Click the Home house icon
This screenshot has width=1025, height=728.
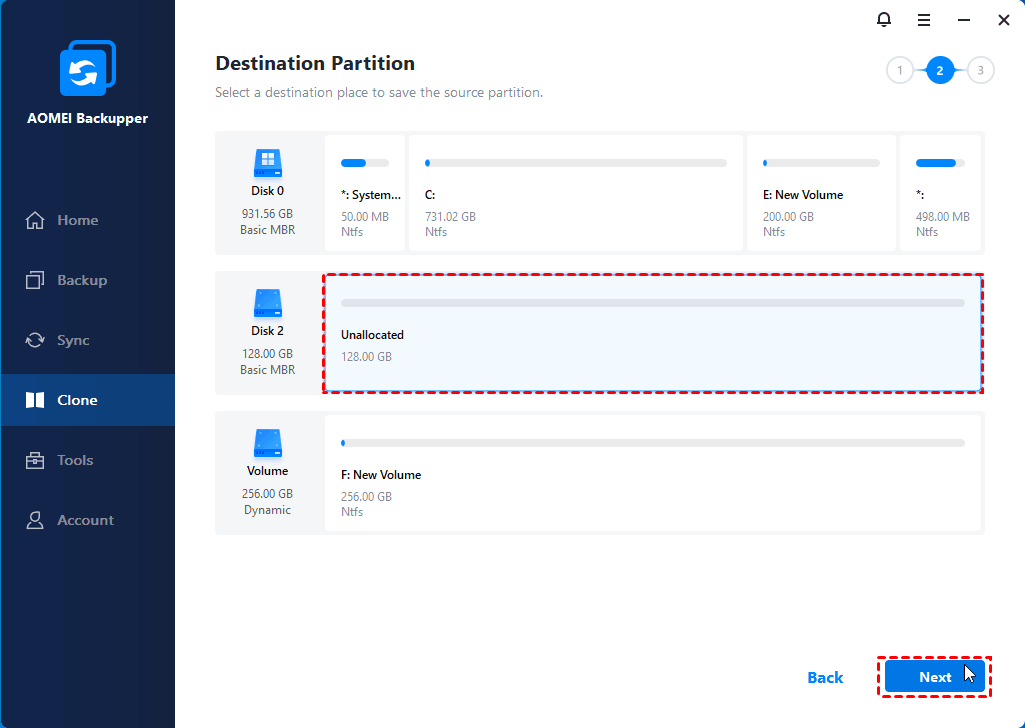pyautogui.click(x=35, y=220)
